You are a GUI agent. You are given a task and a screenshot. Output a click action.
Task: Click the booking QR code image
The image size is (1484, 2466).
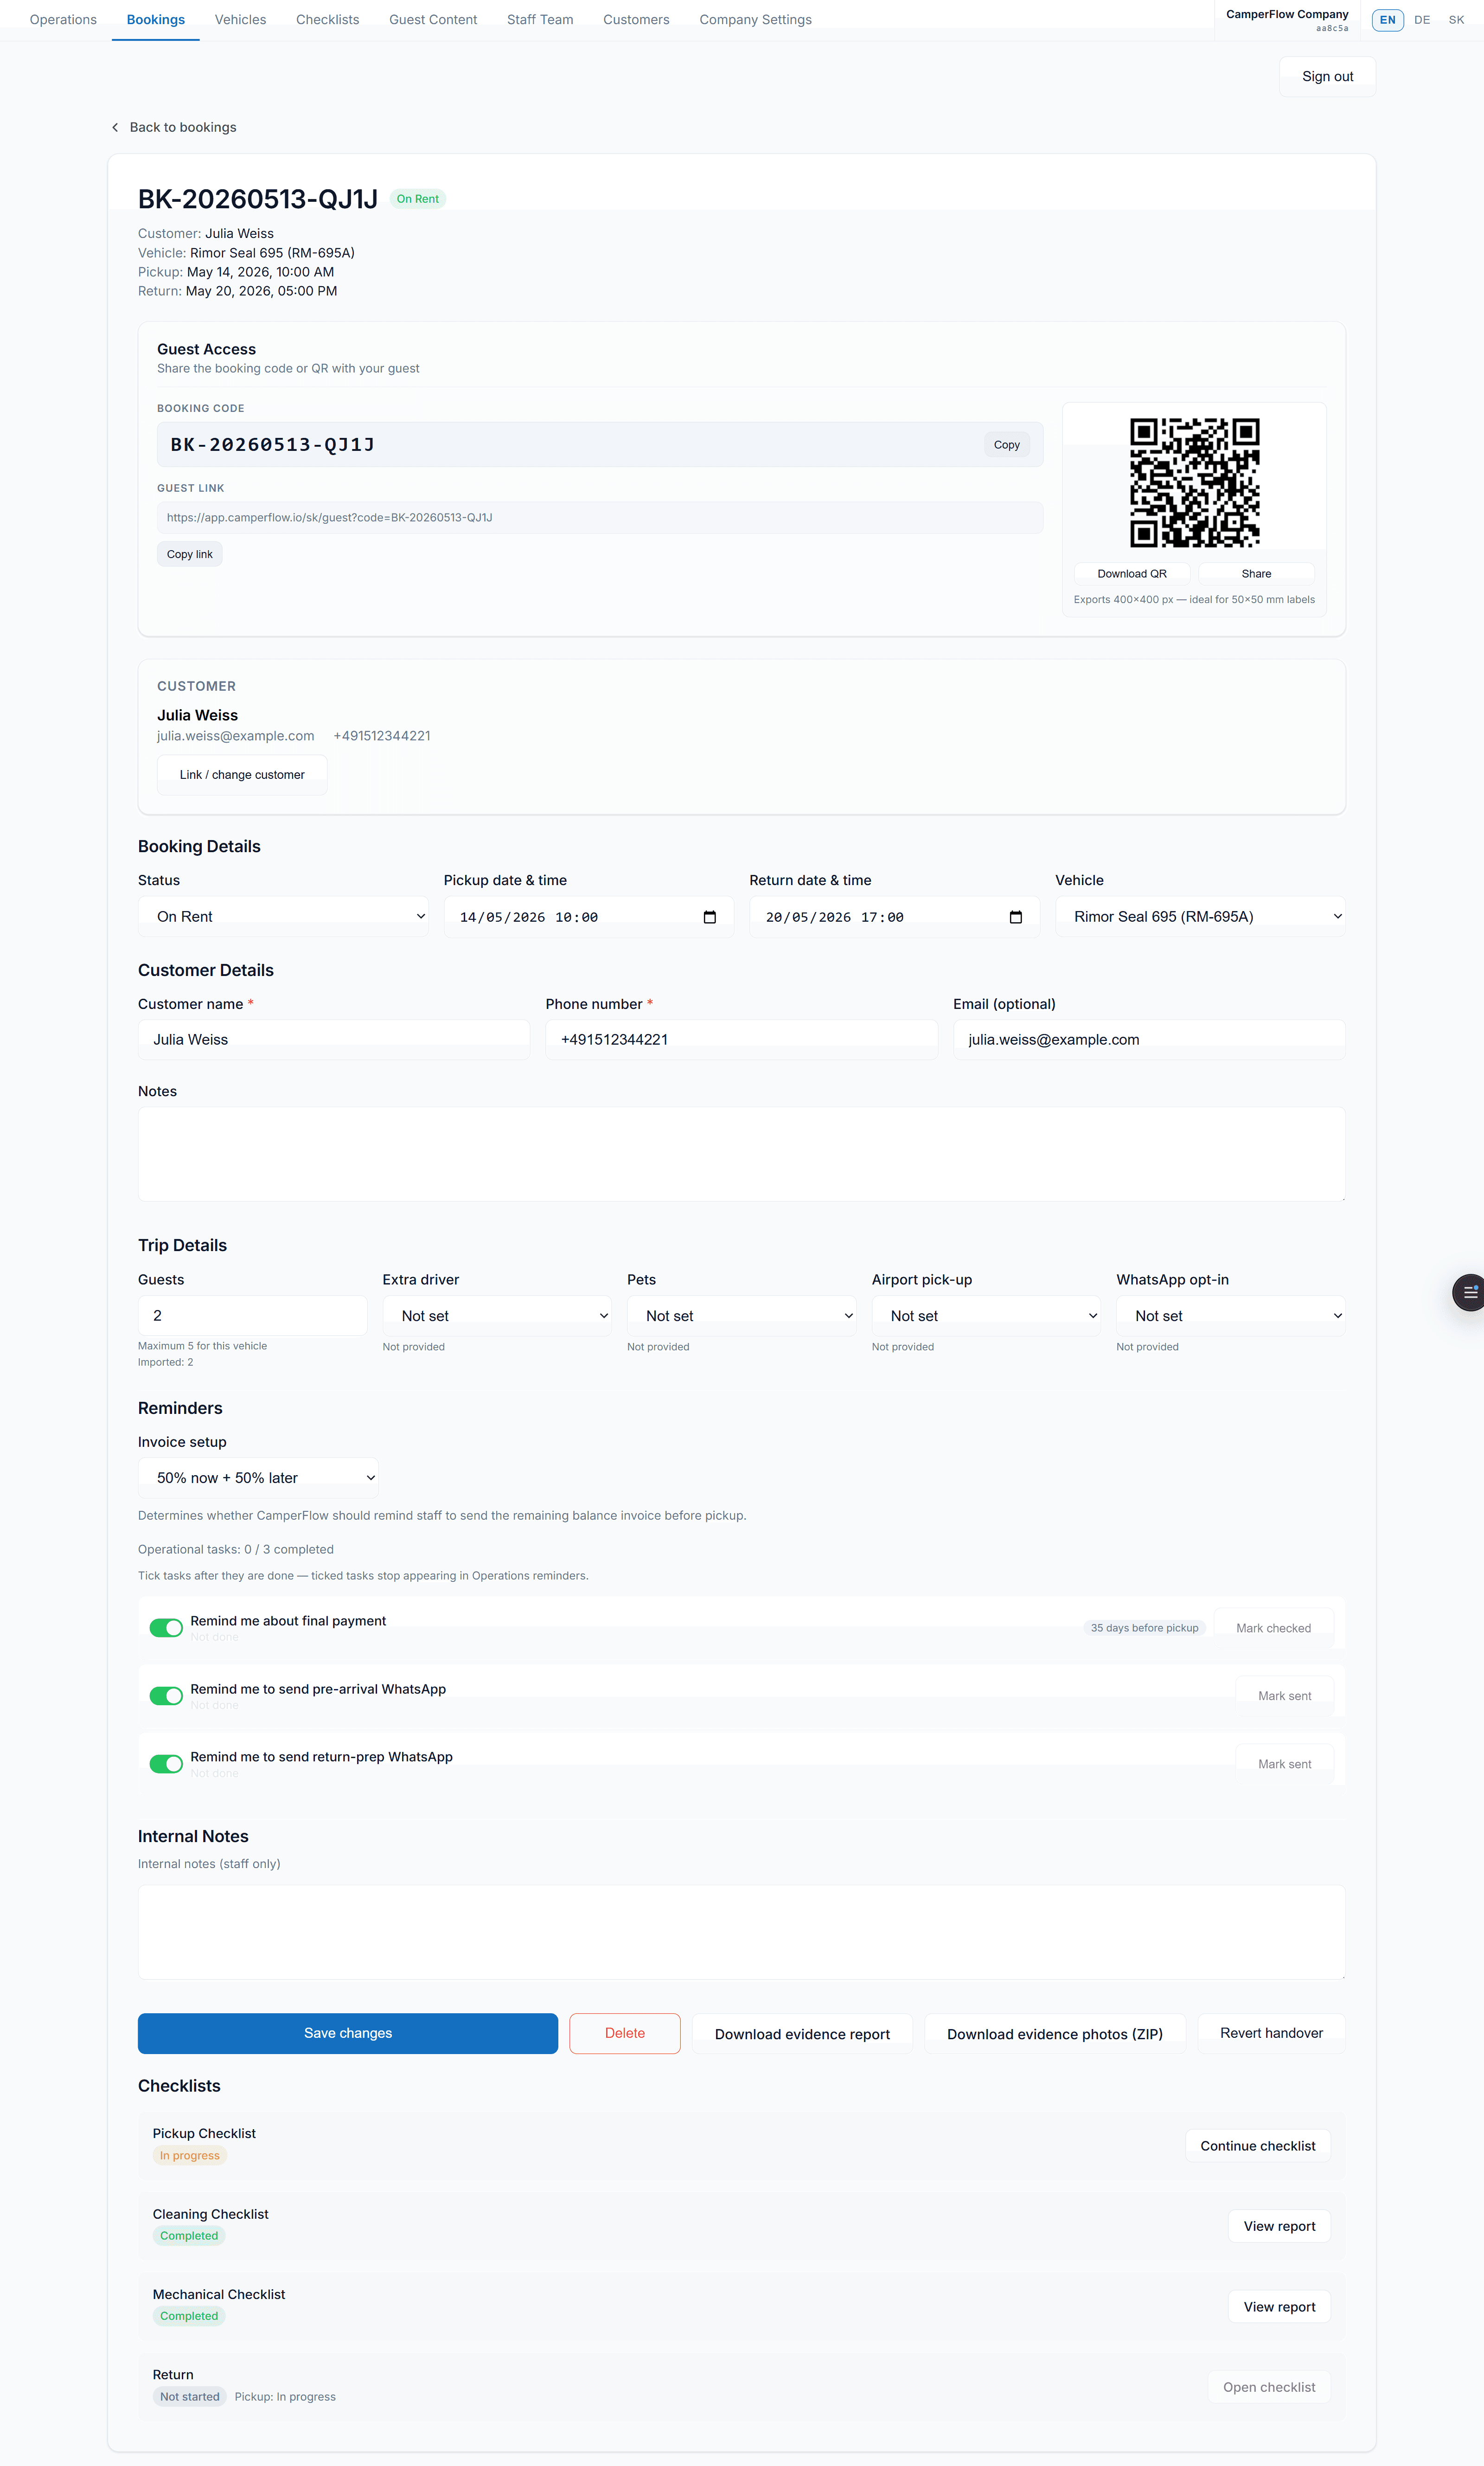[x=1194, y=482]
